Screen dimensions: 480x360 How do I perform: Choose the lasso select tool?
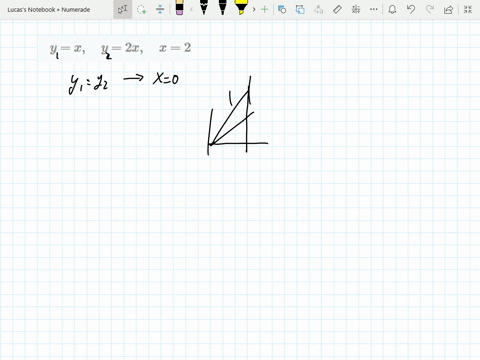click(x=142, y=9)
